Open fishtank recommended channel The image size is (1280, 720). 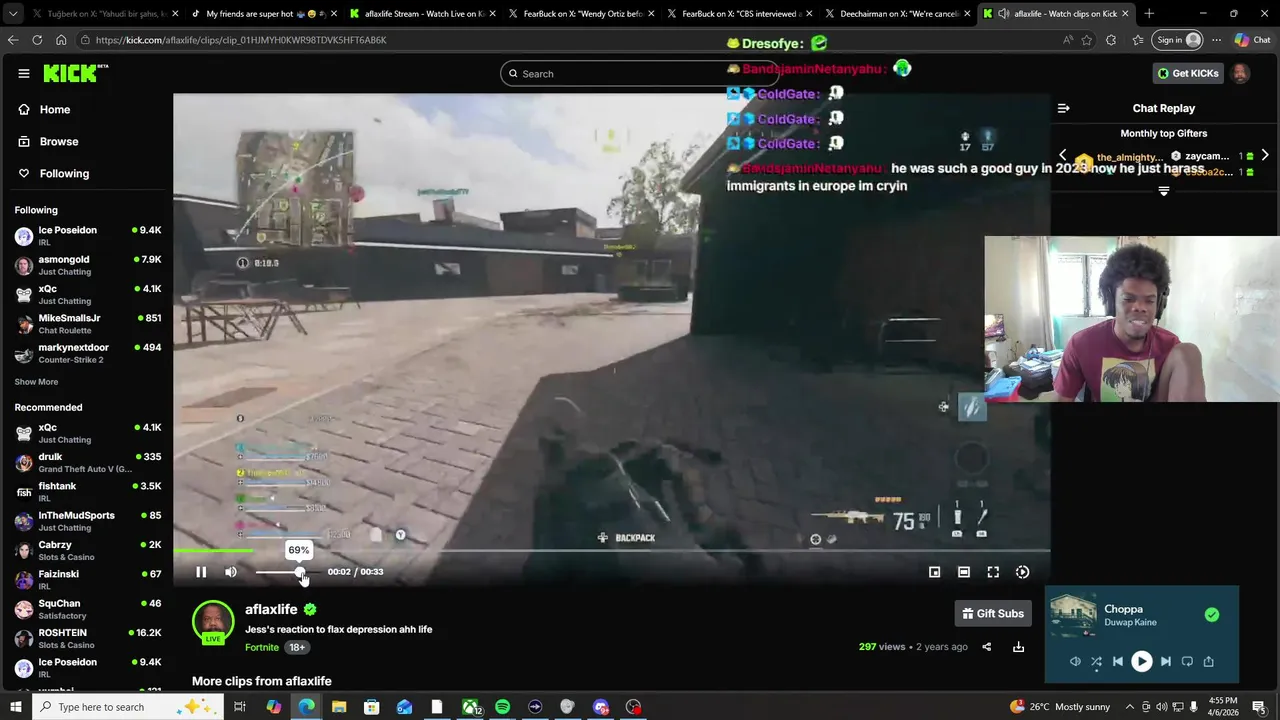click(x=87, y=492)
